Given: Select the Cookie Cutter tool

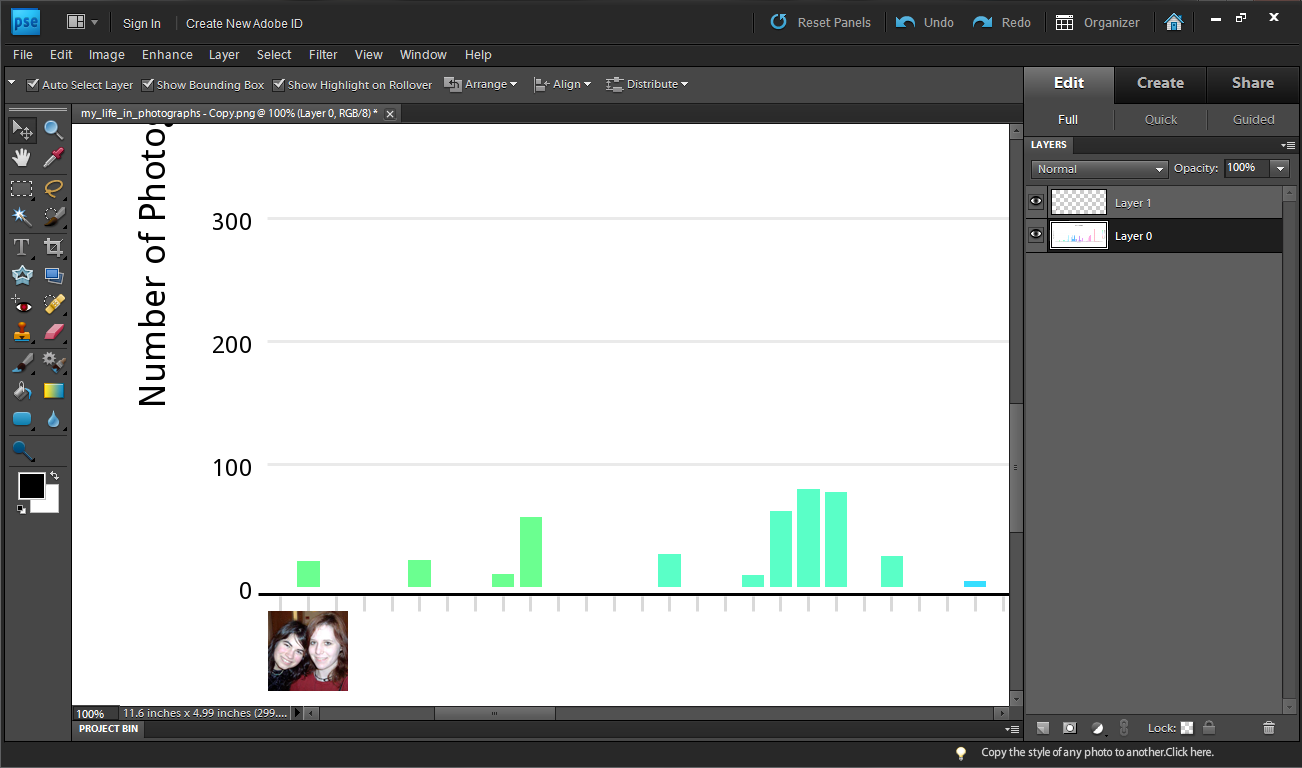Looking at the screenshot, I should pos(22,275).
